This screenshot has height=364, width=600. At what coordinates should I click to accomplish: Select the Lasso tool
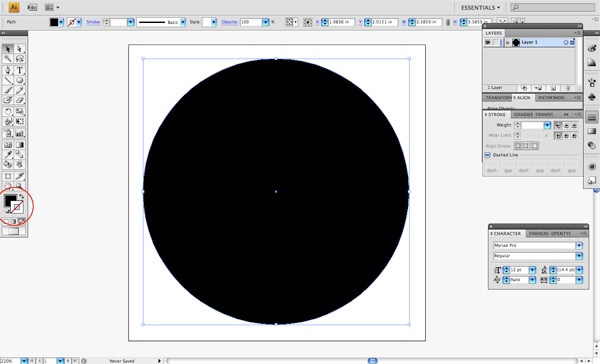pos(20,59)
